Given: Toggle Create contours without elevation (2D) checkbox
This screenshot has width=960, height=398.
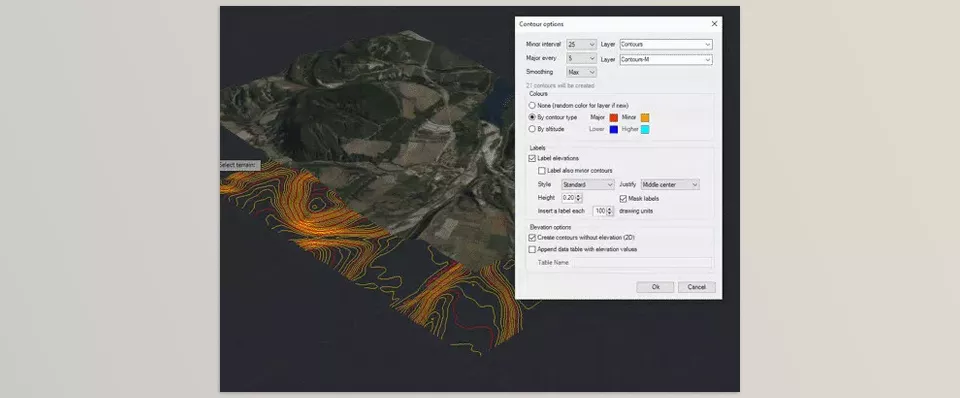Looking at the screenshot, I should [x=531, y=237].
